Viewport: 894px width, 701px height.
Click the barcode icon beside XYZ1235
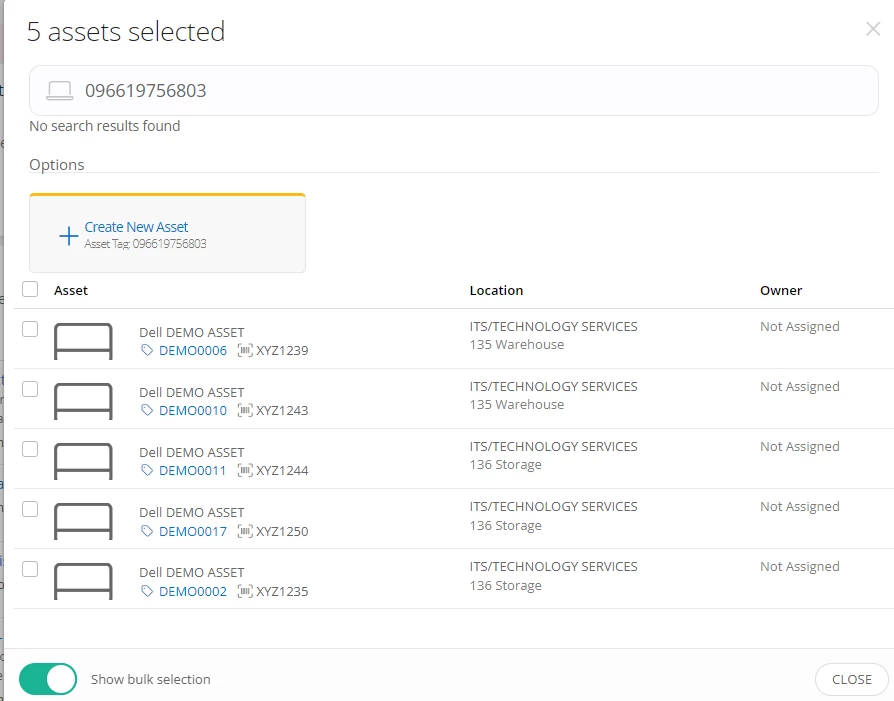point(245,591)
